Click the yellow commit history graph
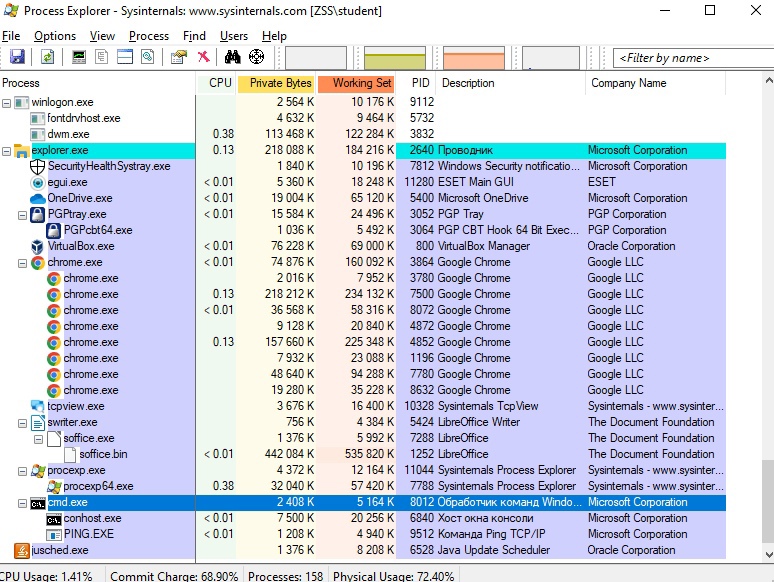Screen dimensions: 774x582 click(x=395, y=58)
